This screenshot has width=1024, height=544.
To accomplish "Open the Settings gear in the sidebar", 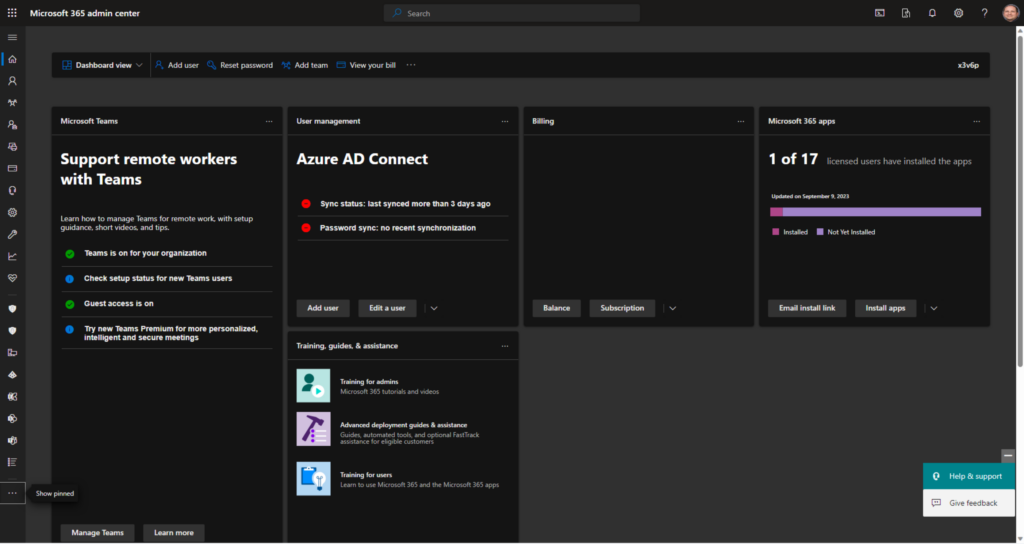I will [x=12, y=212].
